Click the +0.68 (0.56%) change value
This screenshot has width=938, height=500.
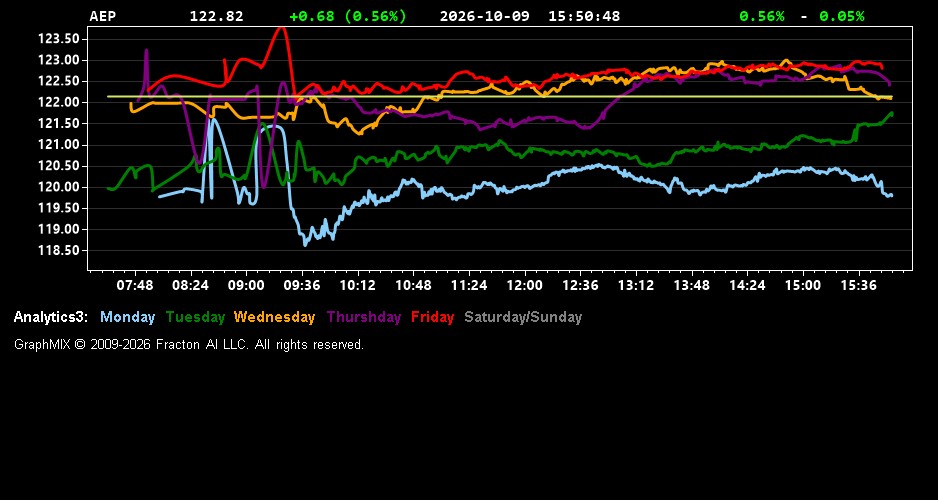point(348,16)
